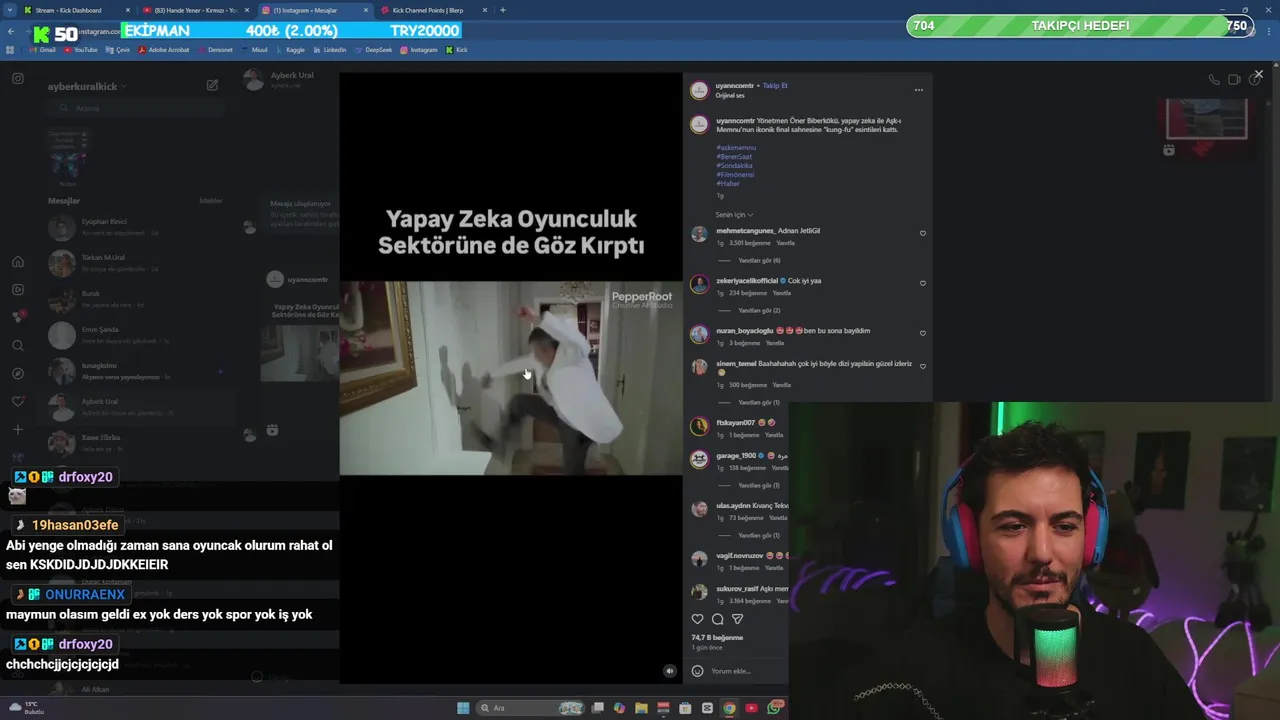This screenshot has width=1280, height=720.
Task: Expand replies under mehmetcangunes_ comment (6)
Action: pyautogui.click(x=759, y=261)
